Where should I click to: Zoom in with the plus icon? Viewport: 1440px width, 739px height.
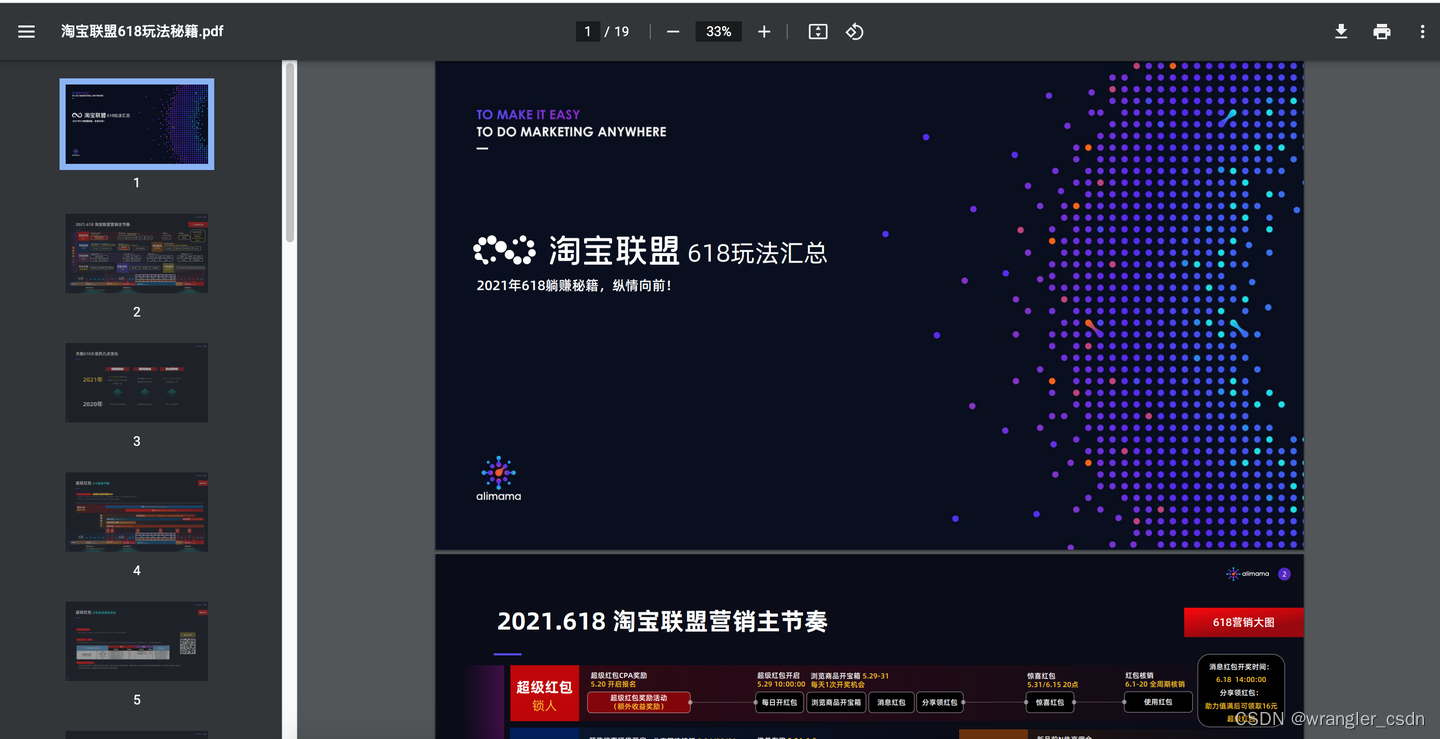tap(764, 32)
